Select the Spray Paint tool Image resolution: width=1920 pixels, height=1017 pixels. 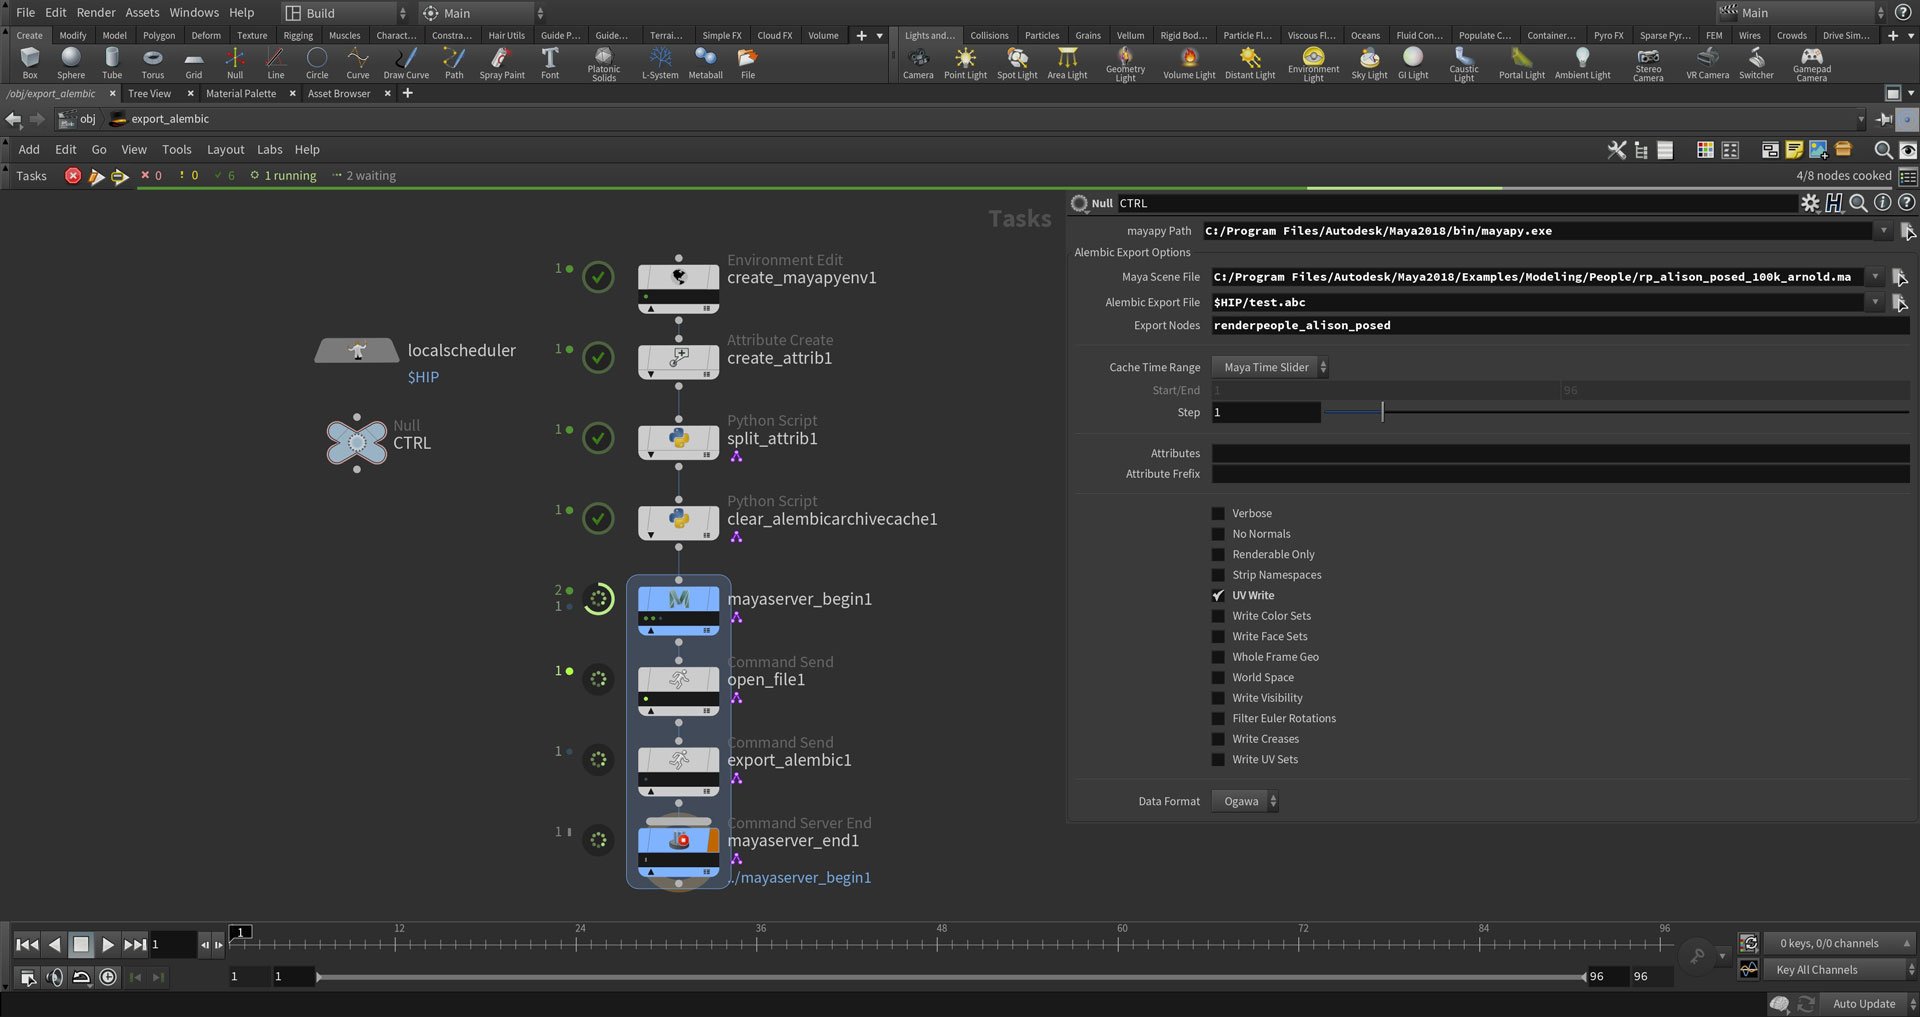pos(501,62)
